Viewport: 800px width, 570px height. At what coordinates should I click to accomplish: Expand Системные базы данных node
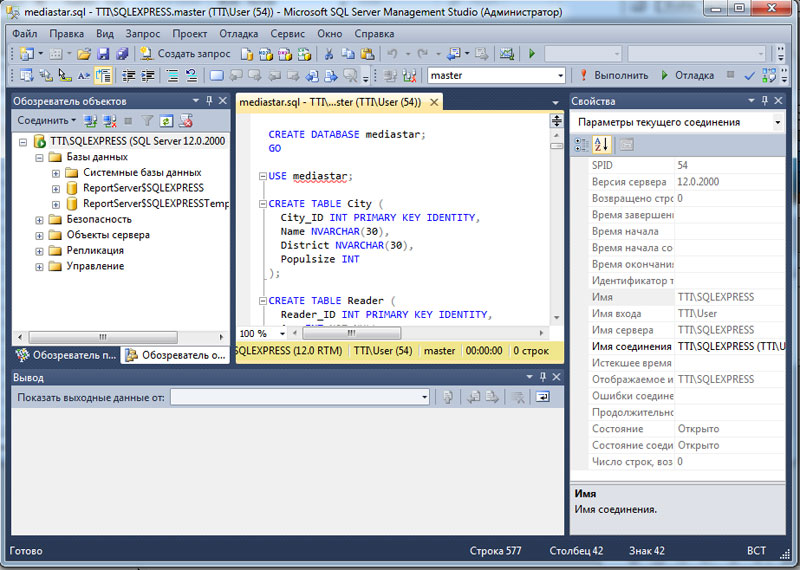pyautogui.click(x=56, y=173)
